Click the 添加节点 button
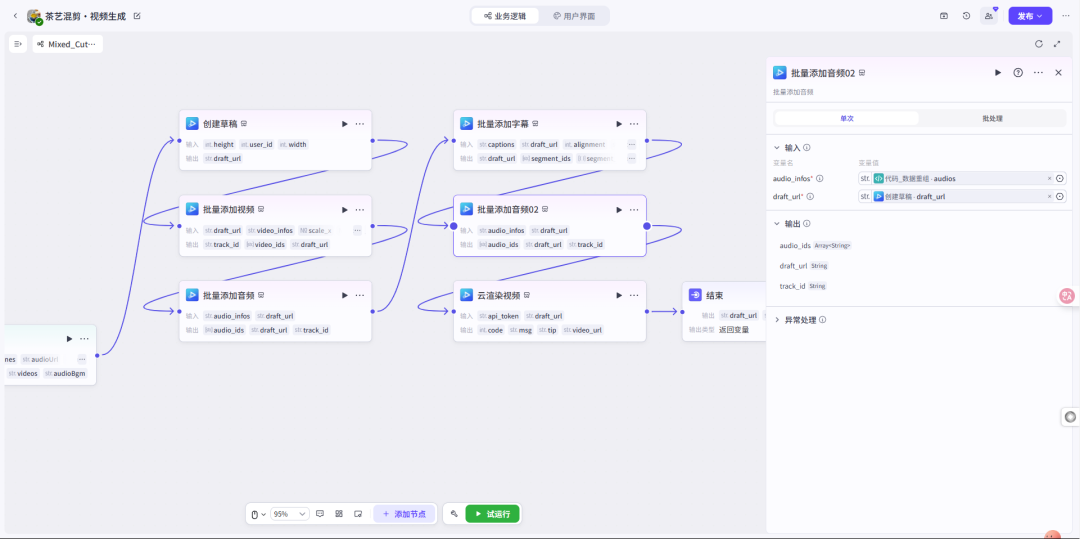 (404, 514)
